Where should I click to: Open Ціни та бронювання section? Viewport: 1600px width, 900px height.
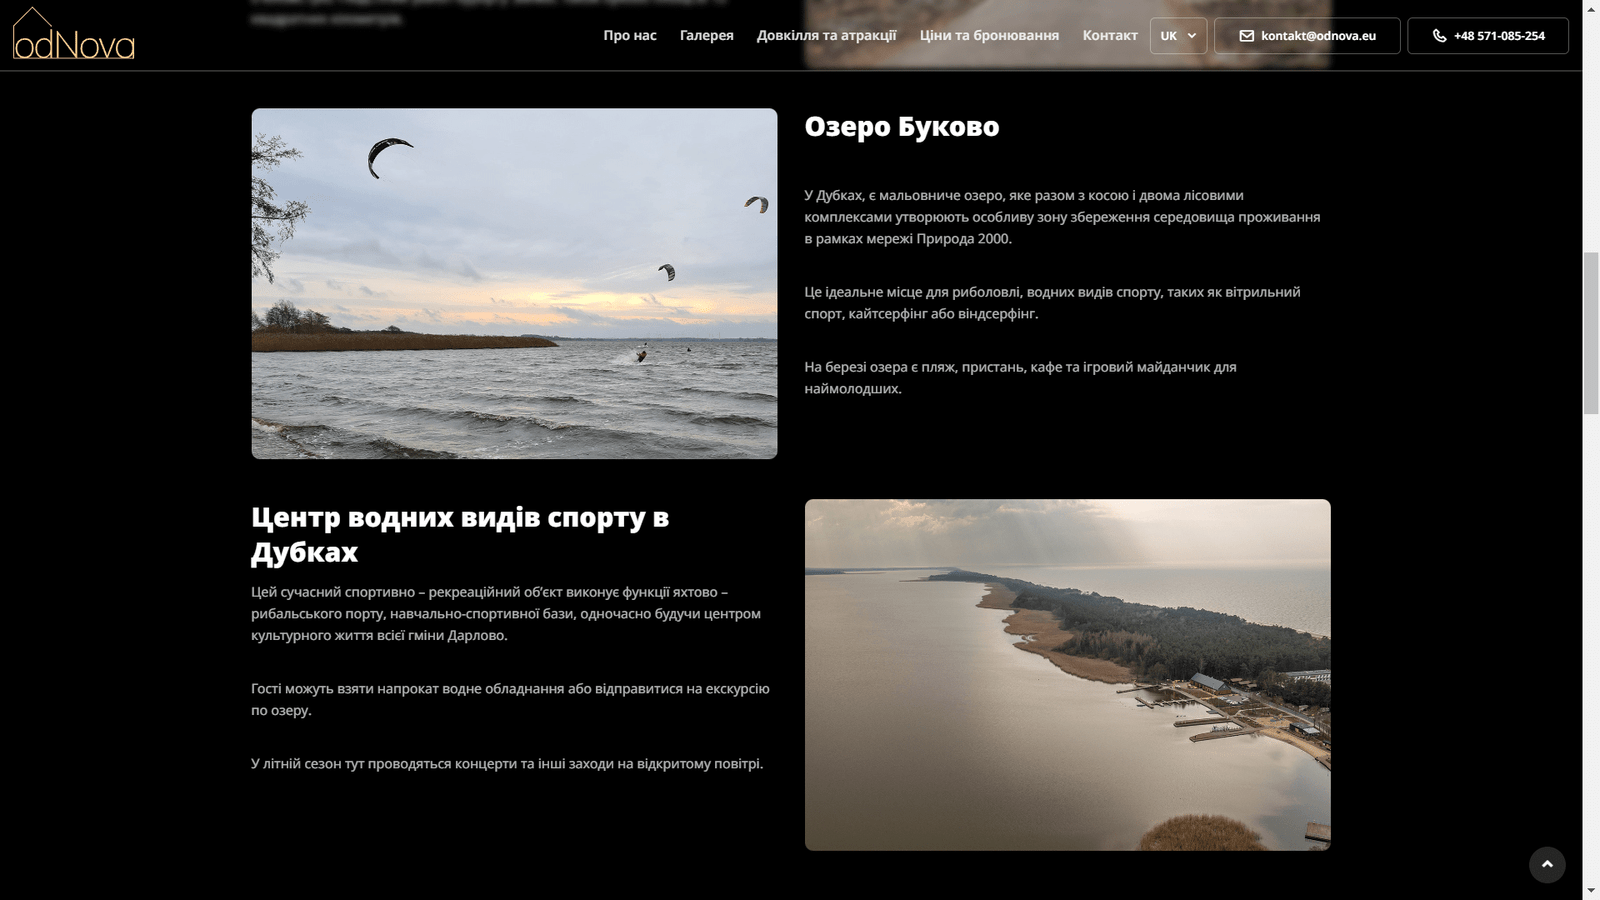(989, 35)
